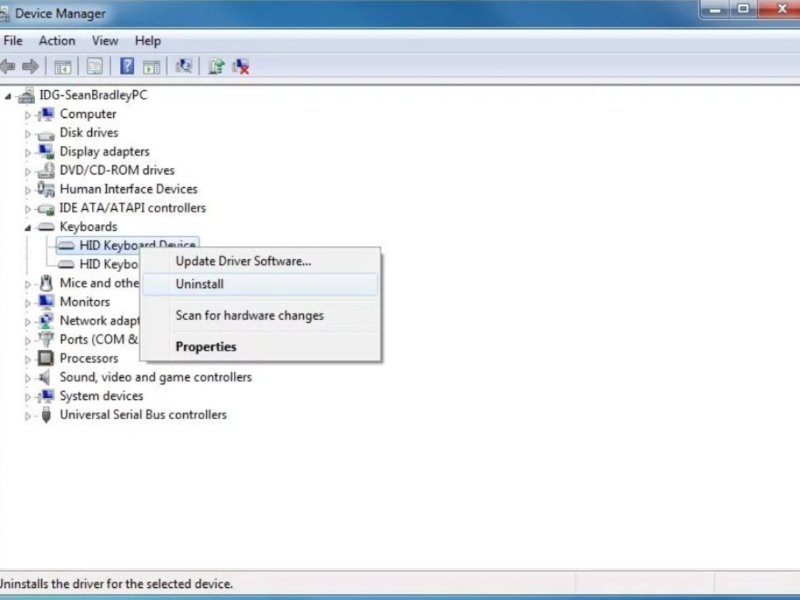The height and width of the screenshot is (600, 800).
Task: Select the System devices tree item
Action: pos(101,396)
